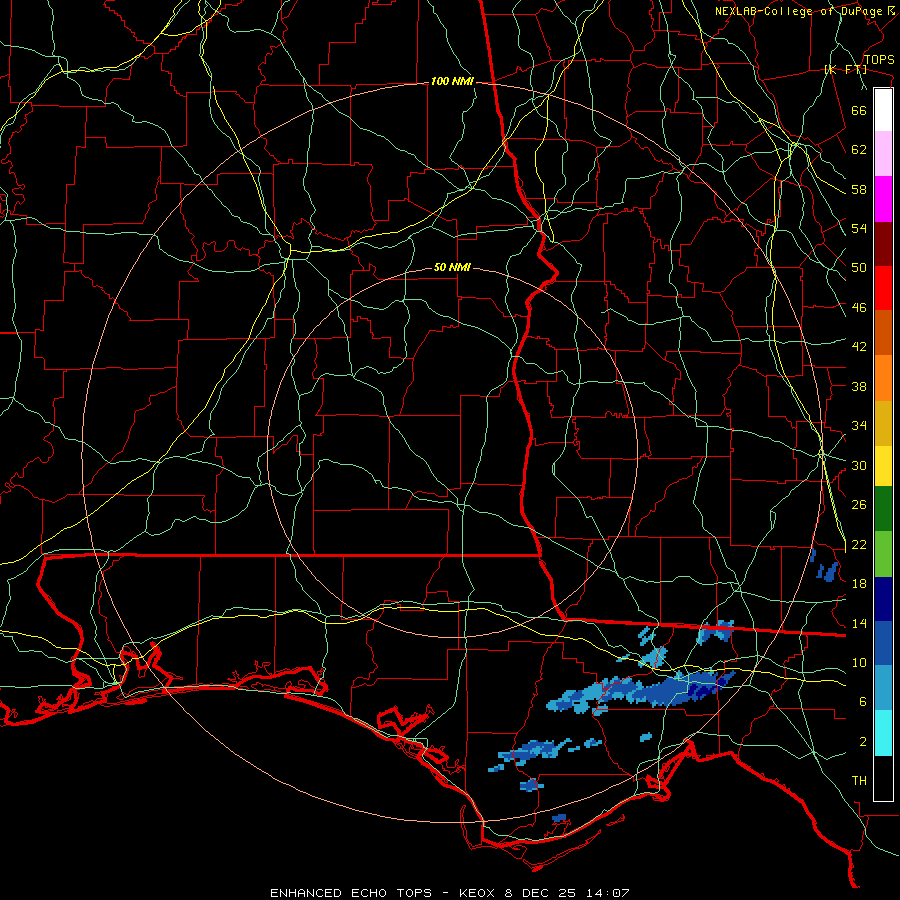Click legend value 22
Image resolution: width=900 pixels, height=900 pixels.
tap(859, 544)
